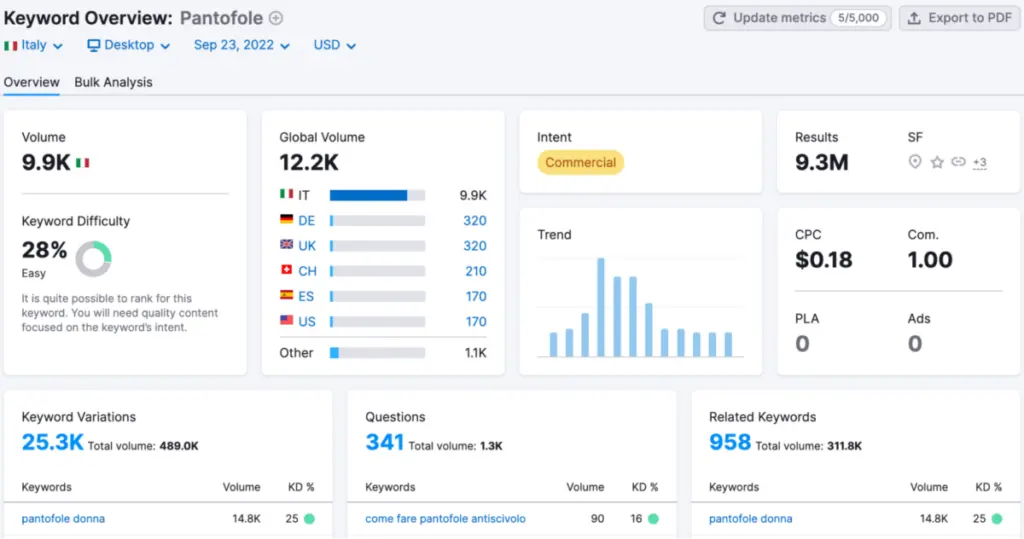Switch to the Bulk Analysis tab
The height and width of the screenshot is (539, 1024).
(113, 82)
